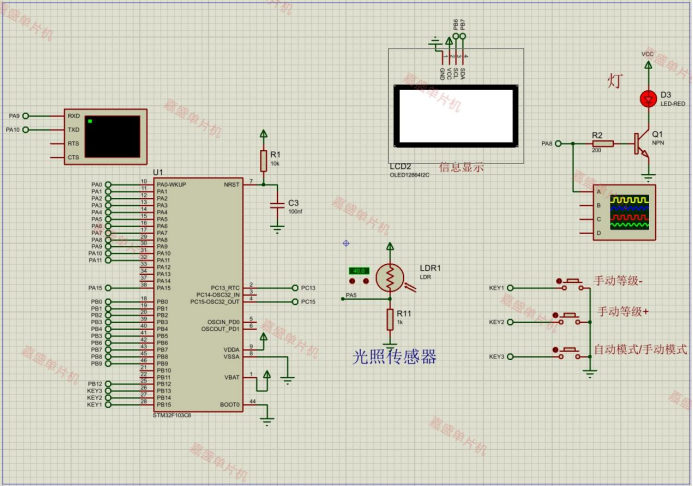Click the VBAT pin label on U1
This screenshot has width=693, height=486.
coord(232,377)
